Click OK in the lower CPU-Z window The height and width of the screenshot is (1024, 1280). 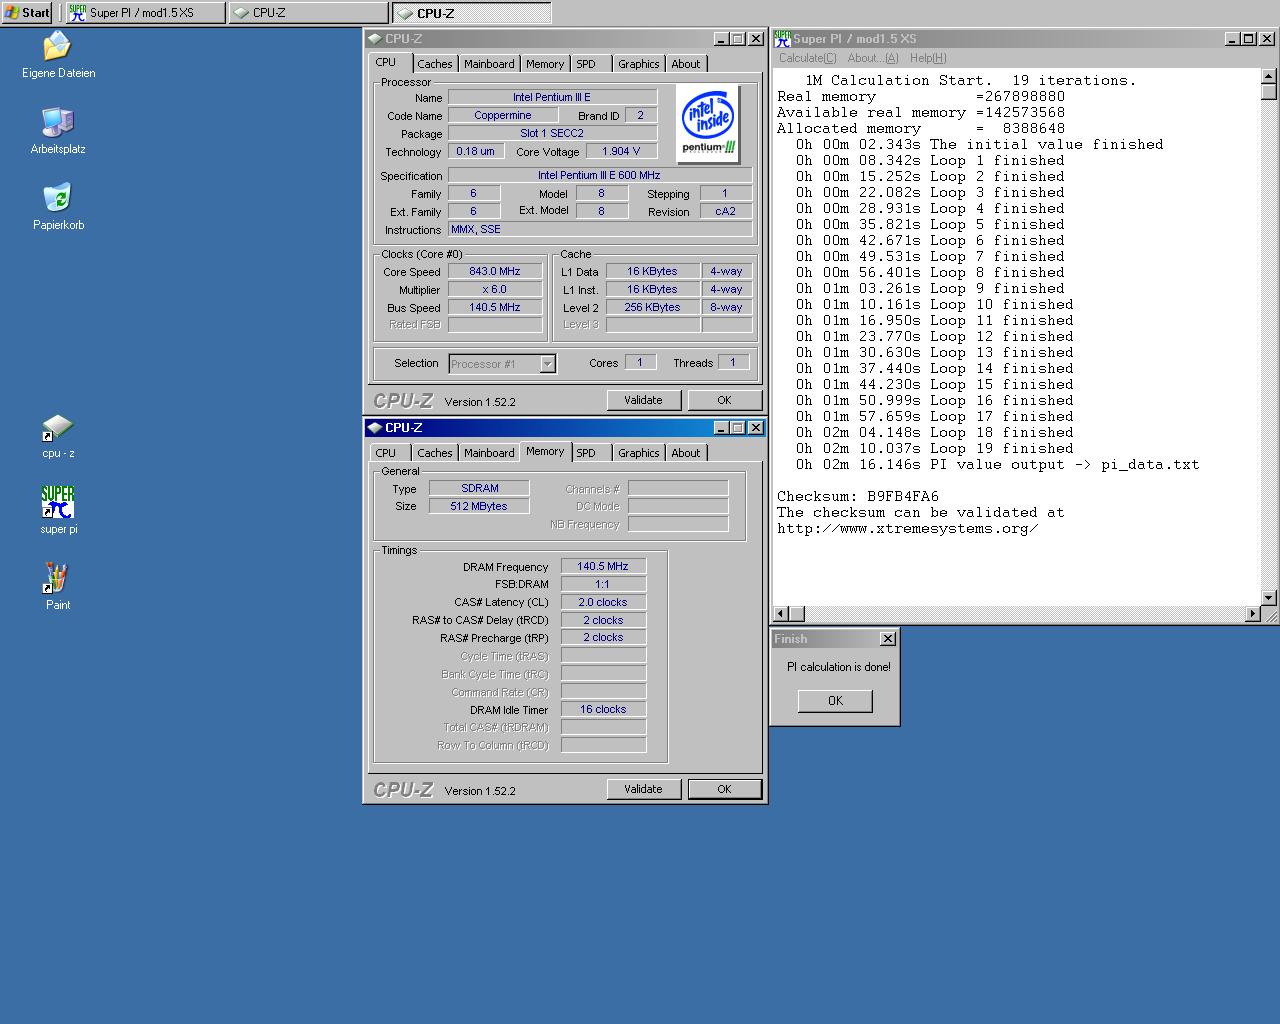724,789
